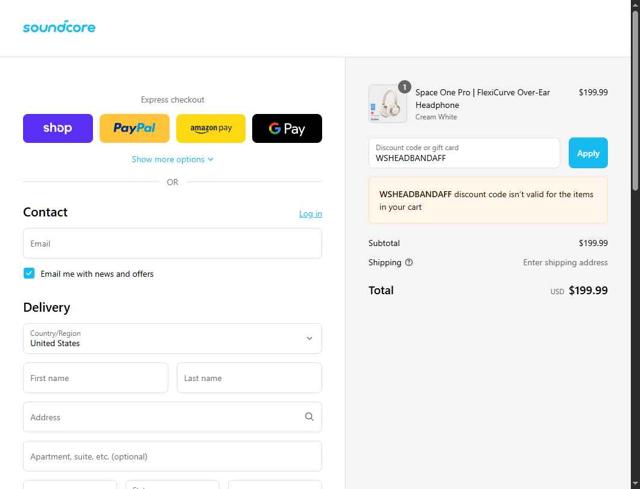This screenshot has height=489, width=640.
Task: Check out using Amazon Pay
Action: [x=211, y=128]
